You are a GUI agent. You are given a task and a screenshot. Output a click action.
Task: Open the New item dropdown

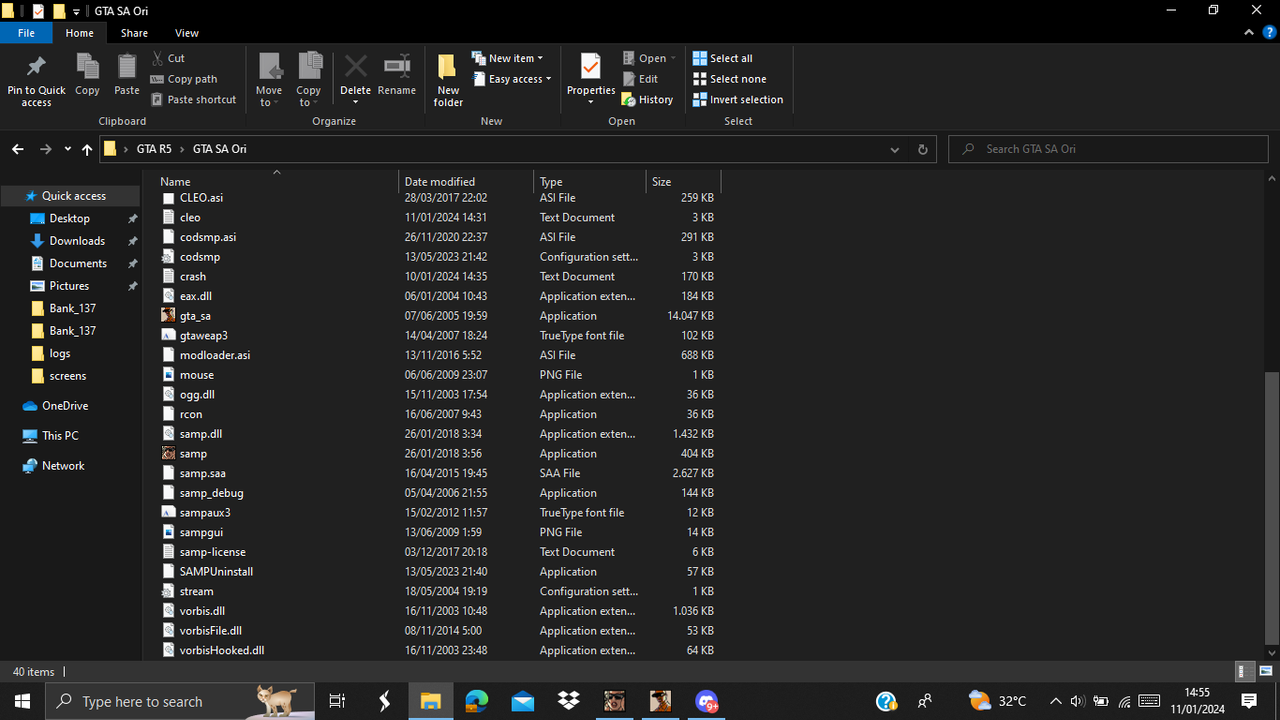[508, 58]
